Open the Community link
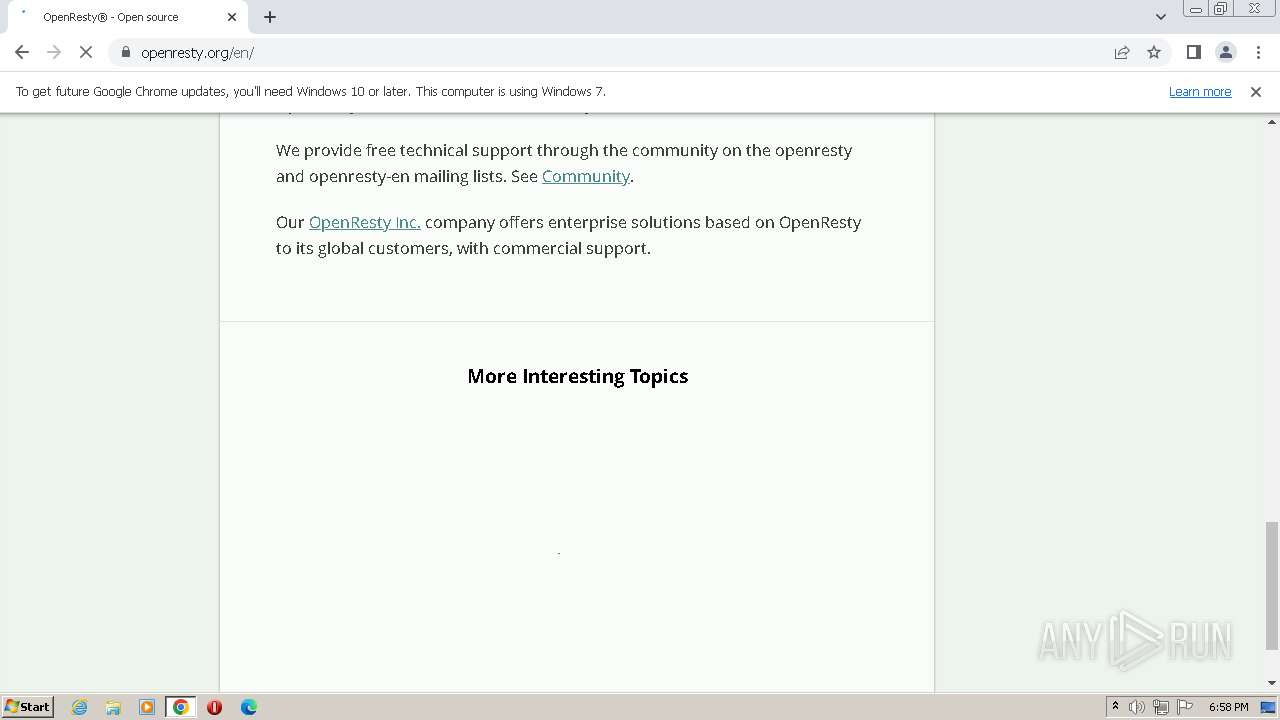The height and width of the screenshot is (720, 1280). point(586,176)
